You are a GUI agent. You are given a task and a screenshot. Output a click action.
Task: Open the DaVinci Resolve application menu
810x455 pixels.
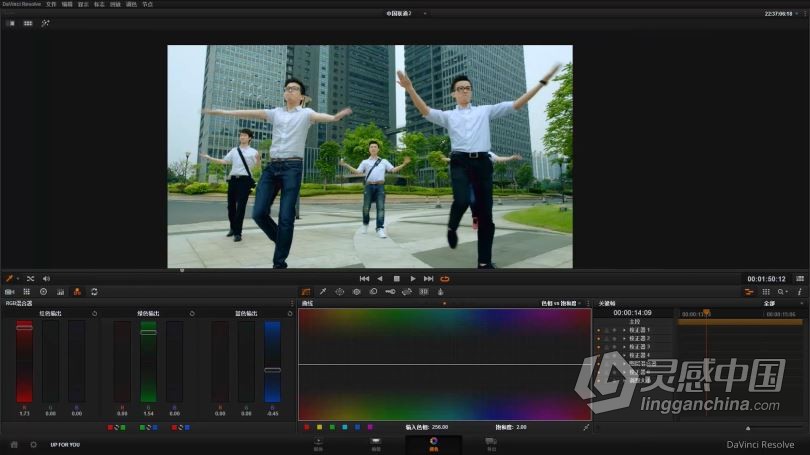tap(21, 4)
